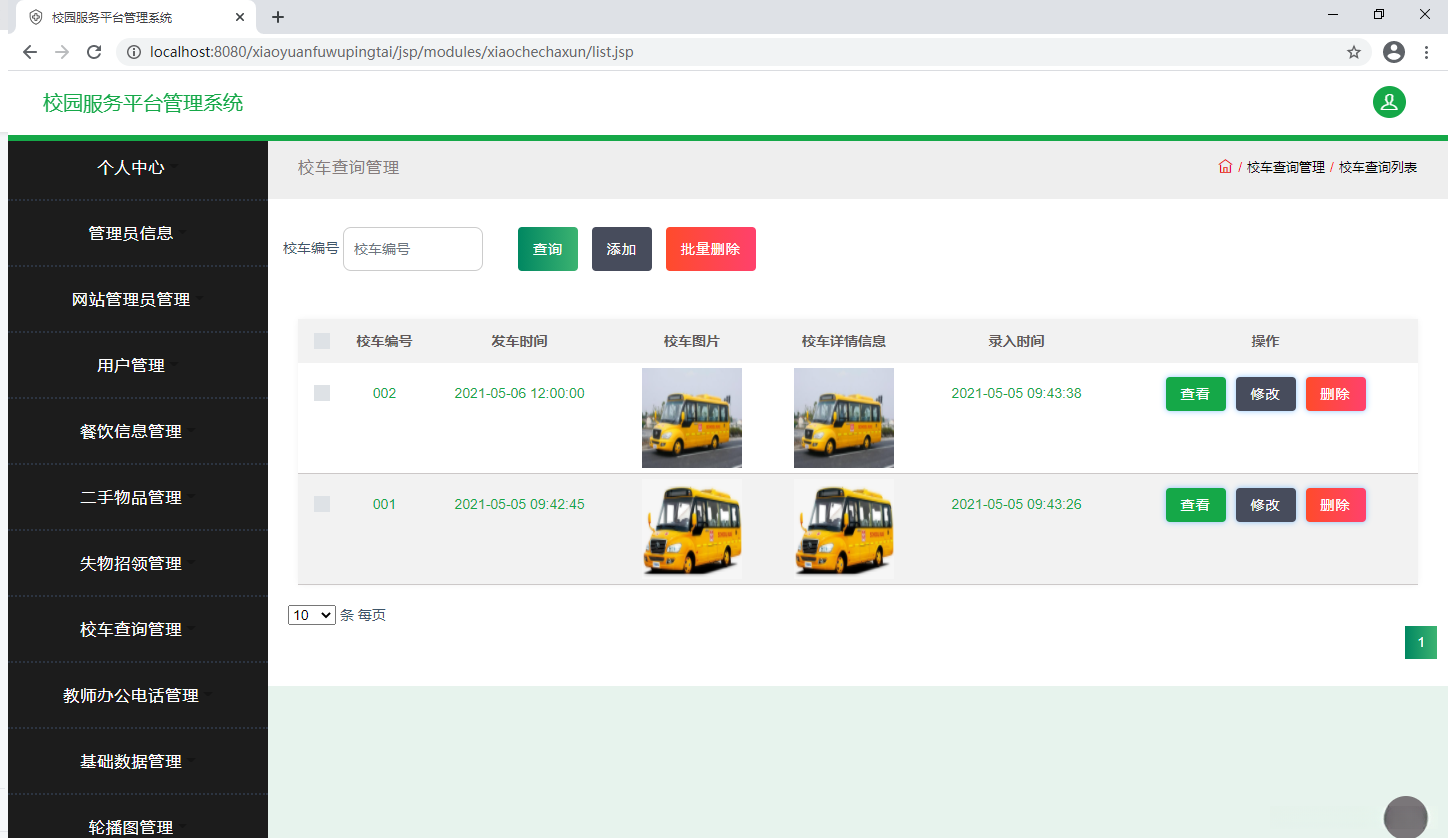Expand 餐饮信息管理 sidebar menu

[137, 431]
